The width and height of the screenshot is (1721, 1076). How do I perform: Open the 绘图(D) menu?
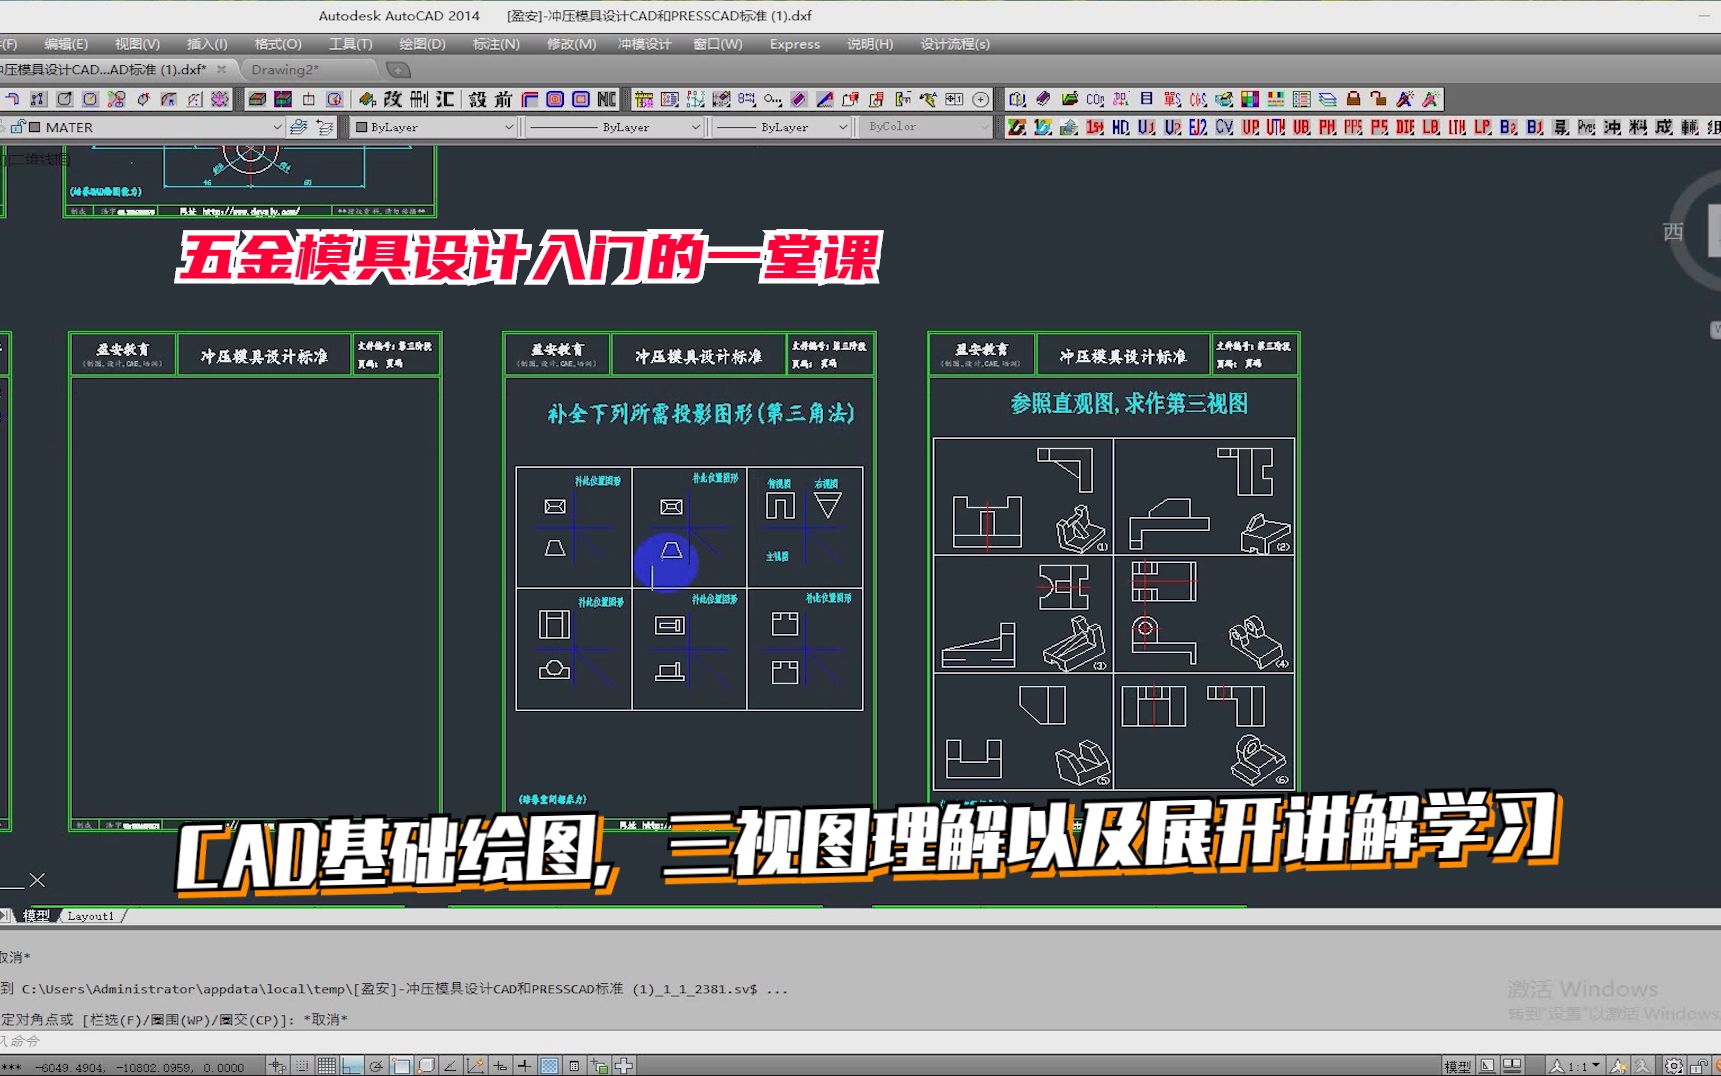(x=422, y=44)
